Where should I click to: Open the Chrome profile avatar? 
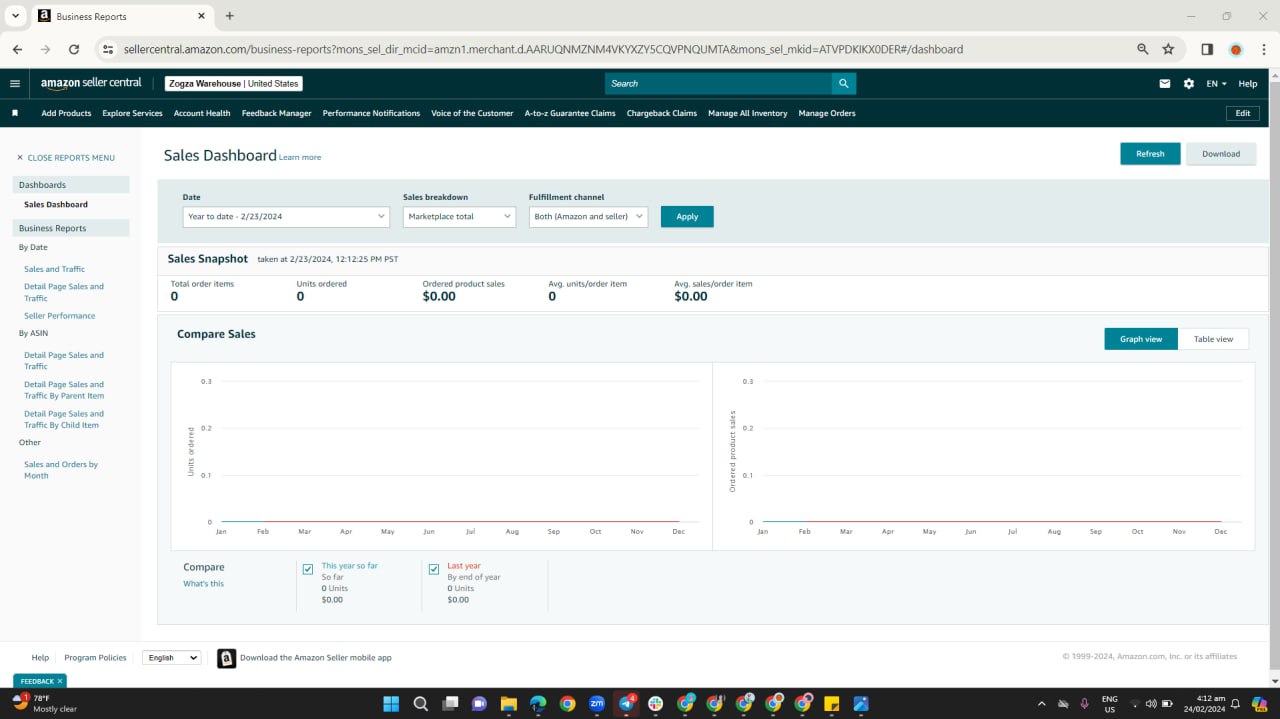1235,49
